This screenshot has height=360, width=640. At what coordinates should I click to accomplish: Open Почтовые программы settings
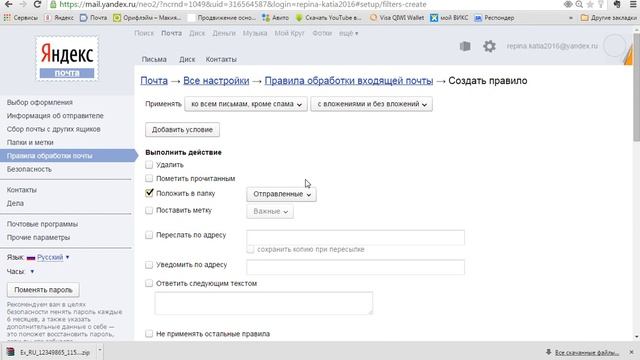42,224
